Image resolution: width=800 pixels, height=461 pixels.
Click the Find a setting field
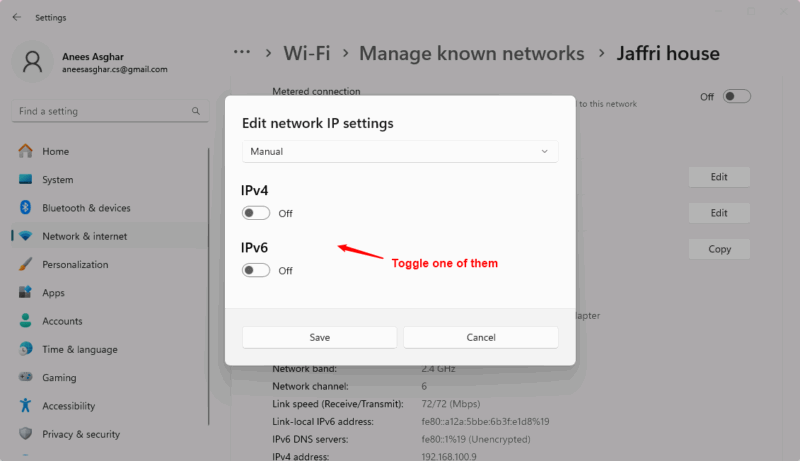tap(110, 111)
